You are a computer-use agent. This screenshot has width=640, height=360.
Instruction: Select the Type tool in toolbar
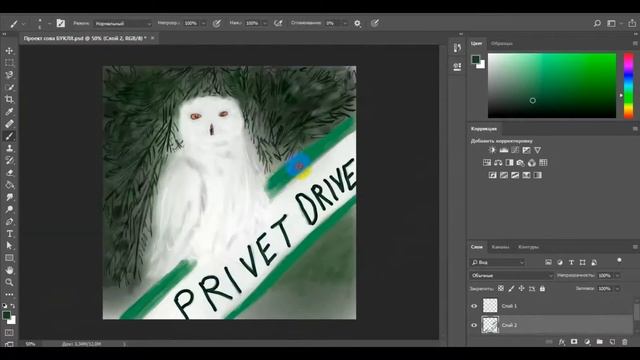pyautogui.click(x=9, y=234)
